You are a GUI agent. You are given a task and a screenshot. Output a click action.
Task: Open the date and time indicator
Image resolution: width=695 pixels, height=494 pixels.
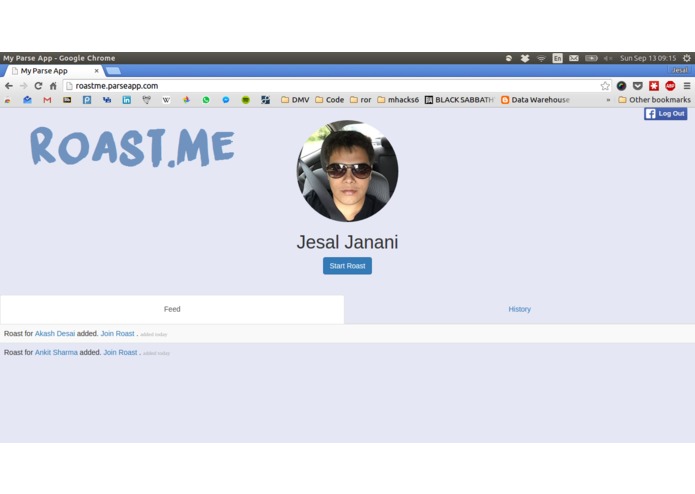point(648,58)
